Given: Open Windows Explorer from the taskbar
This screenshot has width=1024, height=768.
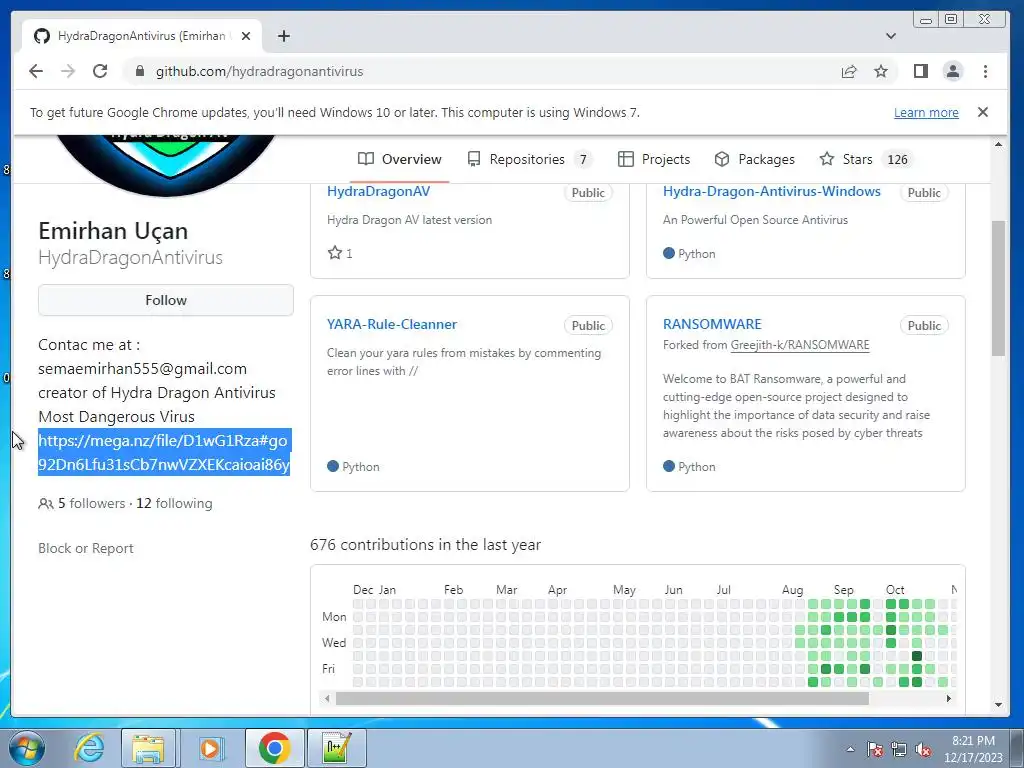Looking at the screenshot, I should click(x=149, y=748).
